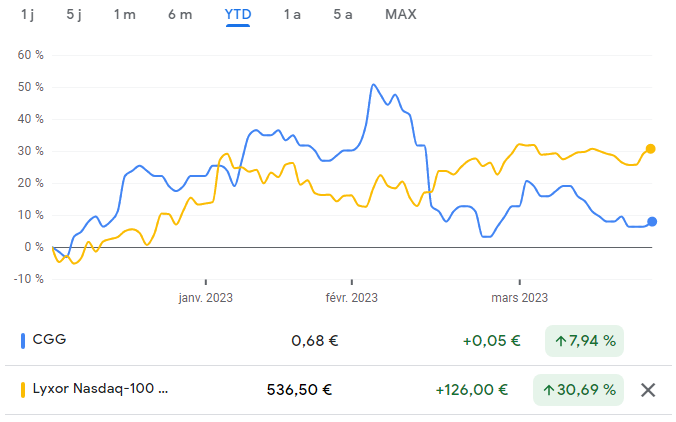
Task: Click the févr. 2023 axis label
Action: 352,297
